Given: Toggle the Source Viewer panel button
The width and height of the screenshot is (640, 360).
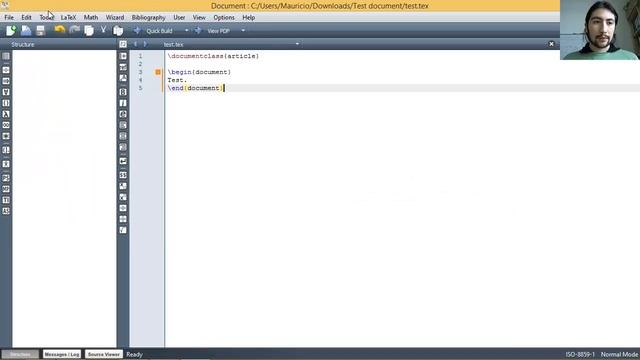Looking at the screenshot, I should [104, 354].
